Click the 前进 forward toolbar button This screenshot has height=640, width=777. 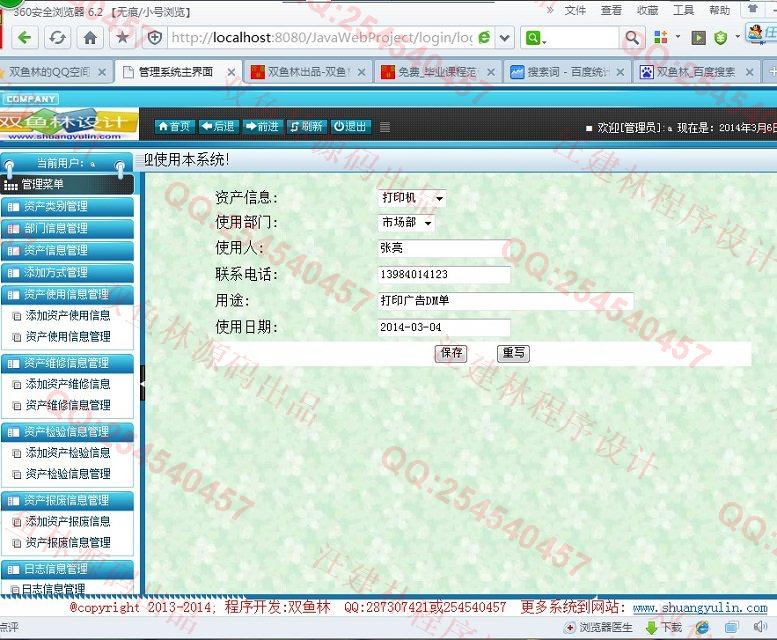263,127
